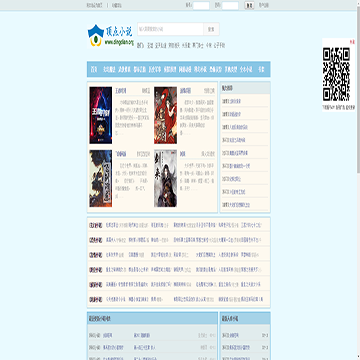Open the red-robed character book cover
The width and height of the screenshot is (360, 360).
(x=165, y=115)
